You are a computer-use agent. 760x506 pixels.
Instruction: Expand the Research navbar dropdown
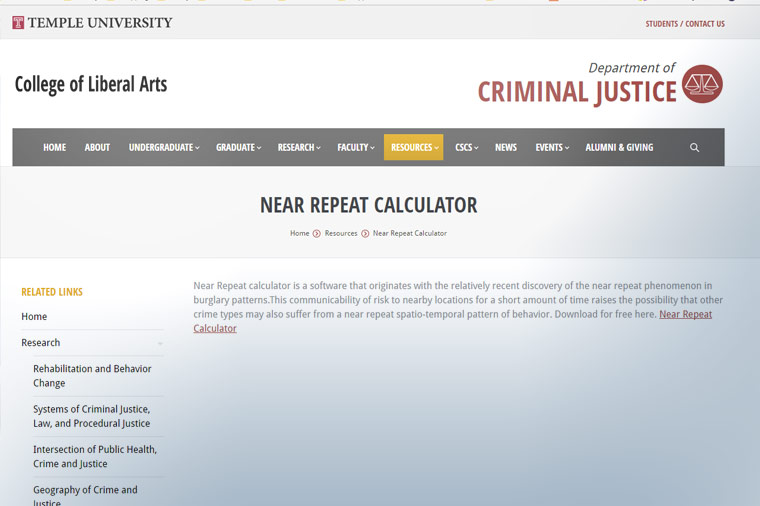(x=299, y=147)
